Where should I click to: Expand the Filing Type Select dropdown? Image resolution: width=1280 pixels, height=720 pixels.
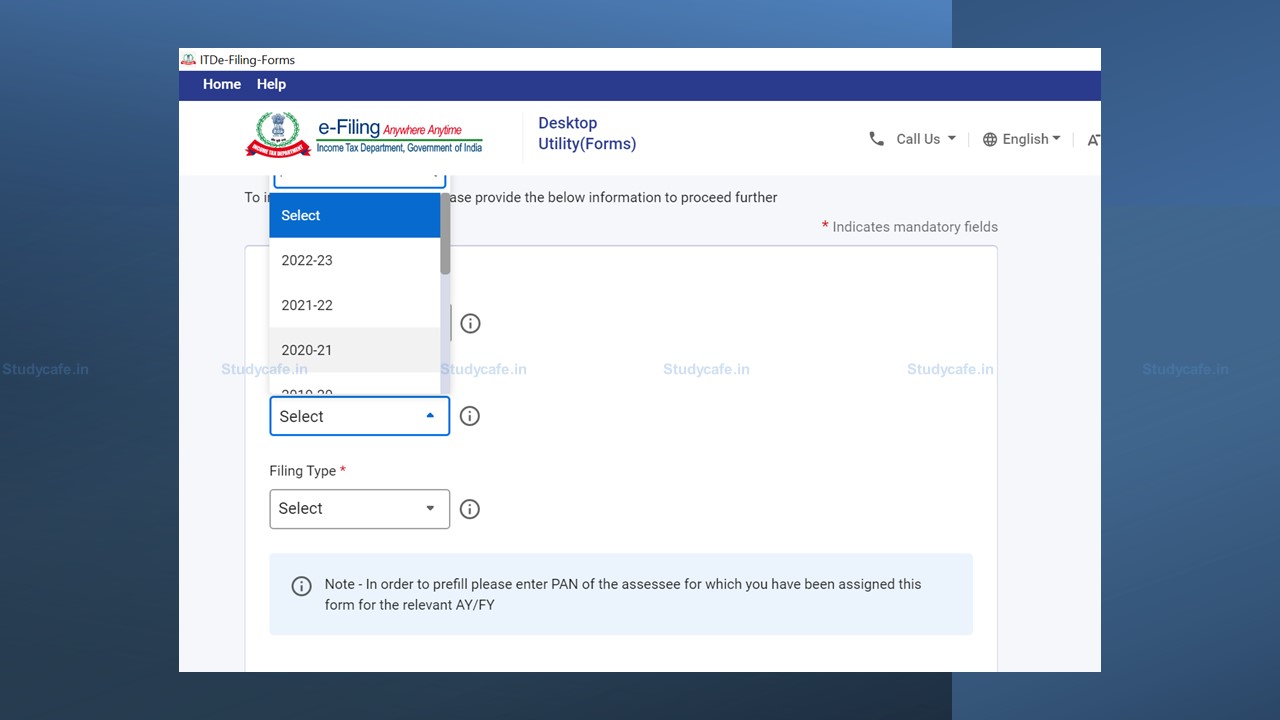tap(359, 509)
